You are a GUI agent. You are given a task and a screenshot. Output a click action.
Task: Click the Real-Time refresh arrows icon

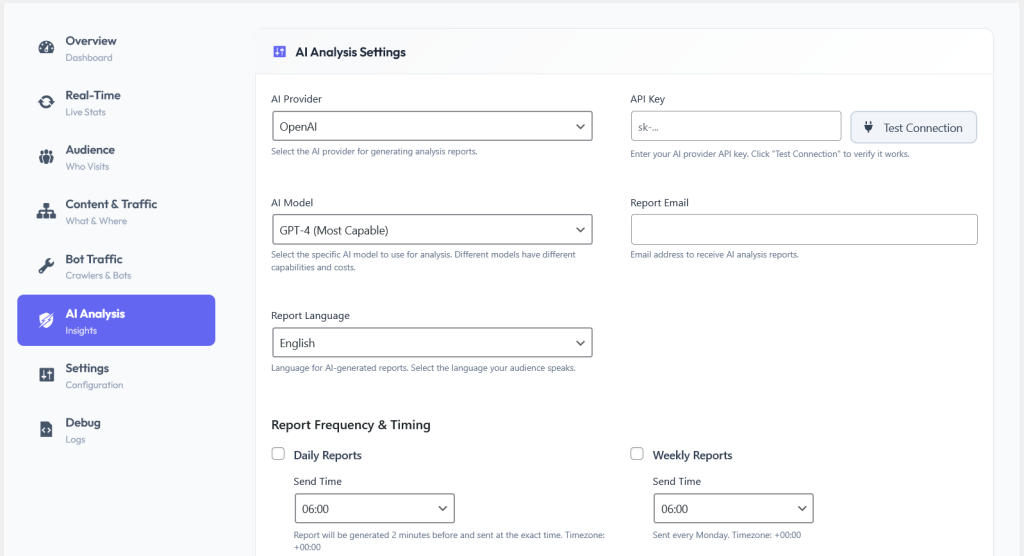46,102
